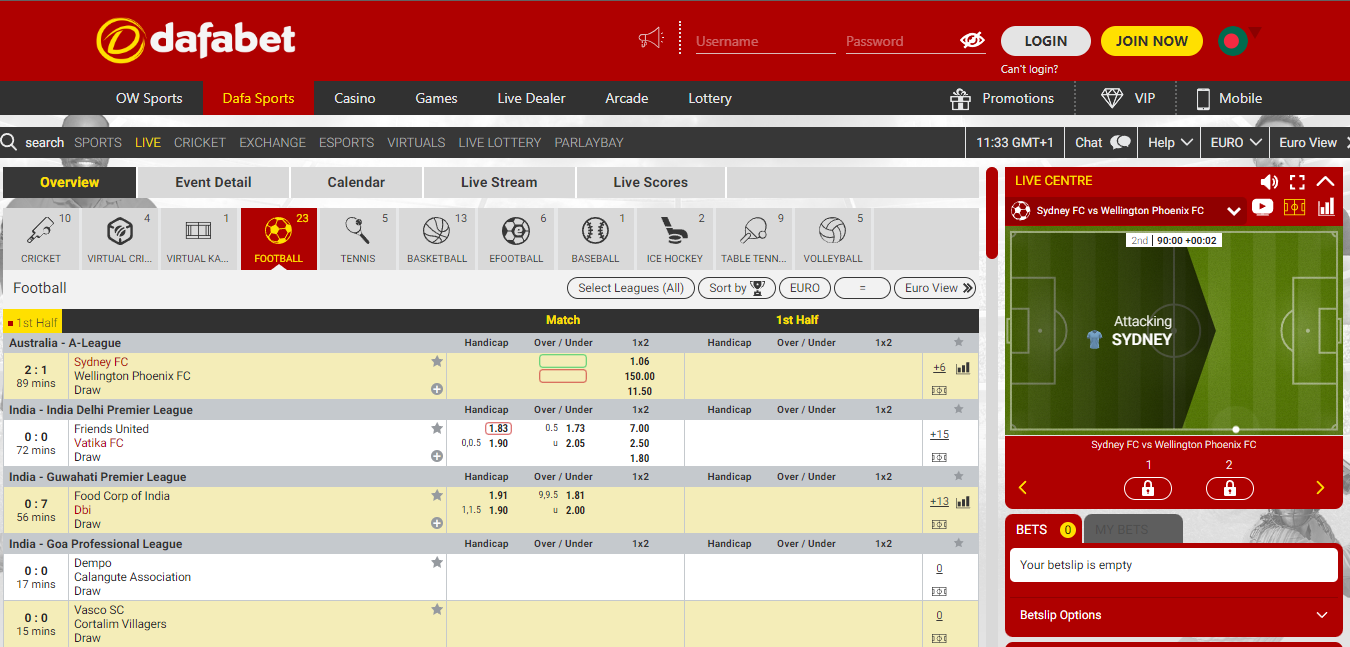Image resolution: width=1350 pixels, height=647 pixels.
Task: Expand more markets for Friends United match
Action: click(x=437, y=456)
